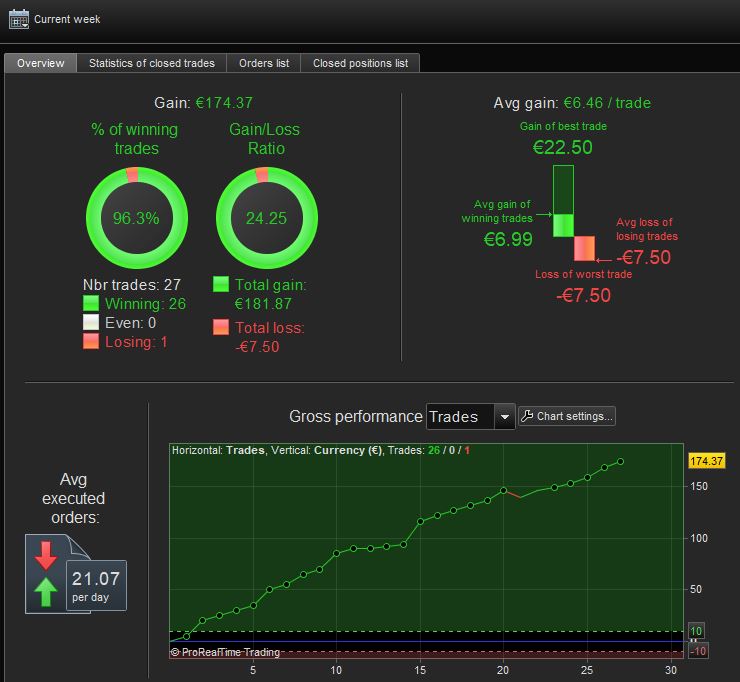The height and width of the screenshot is (682, 740).
Task: Open the Closed positions list tab
Action: 360,63
